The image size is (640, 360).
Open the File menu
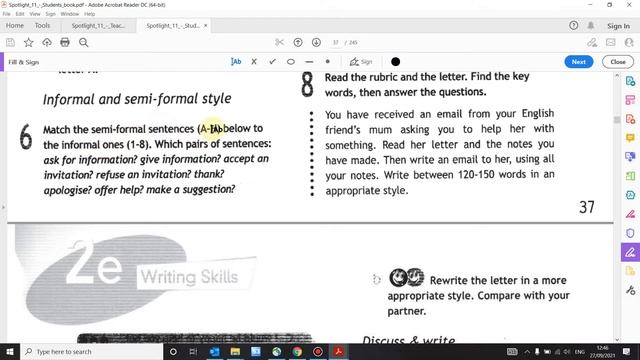[7, 14]
